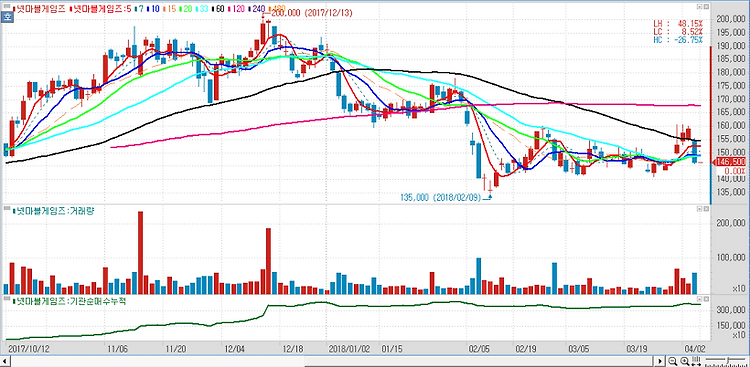Click the 2017/10/12 date label
The width and height of the screenshot is (750, 367).
28,348
